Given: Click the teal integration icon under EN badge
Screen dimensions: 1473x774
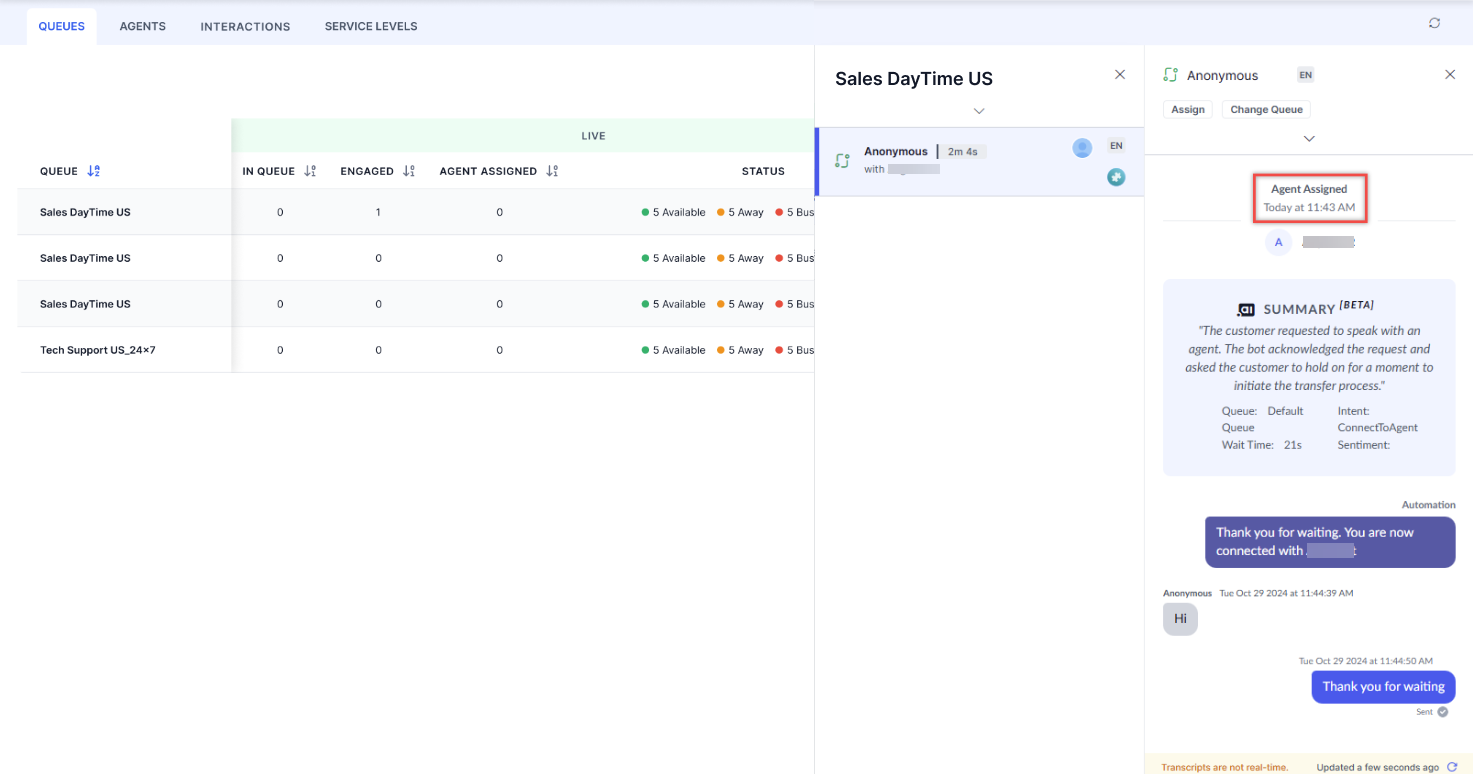Looking at the screenshot, I should 1116,177.
